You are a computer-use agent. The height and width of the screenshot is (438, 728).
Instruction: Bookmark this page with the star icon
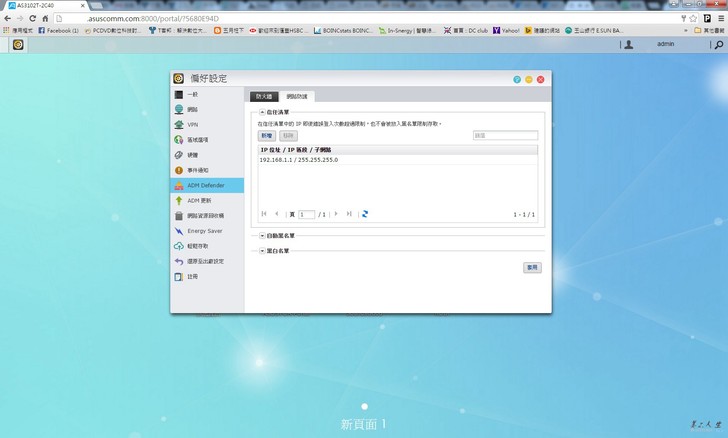693,19
